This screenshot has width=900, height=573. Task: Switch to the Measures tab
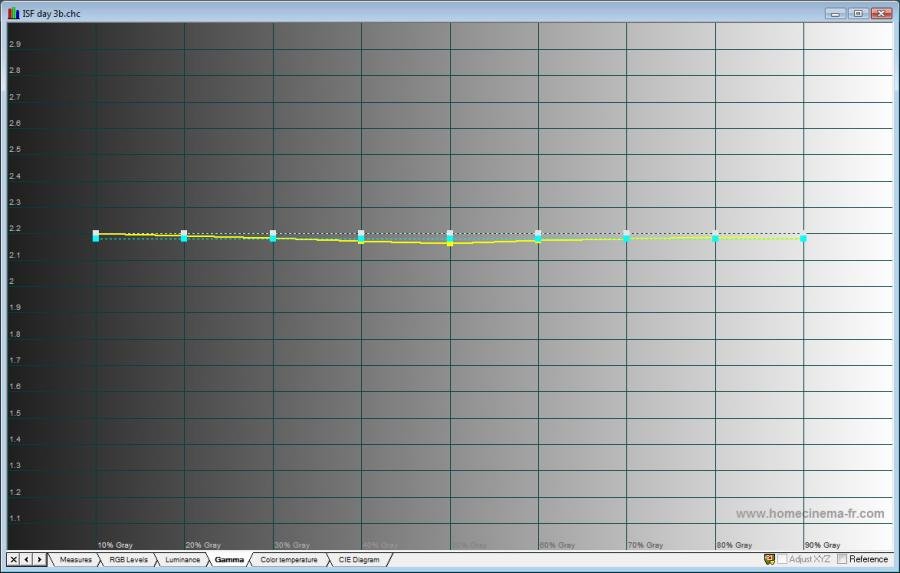(x=75, y=559)
